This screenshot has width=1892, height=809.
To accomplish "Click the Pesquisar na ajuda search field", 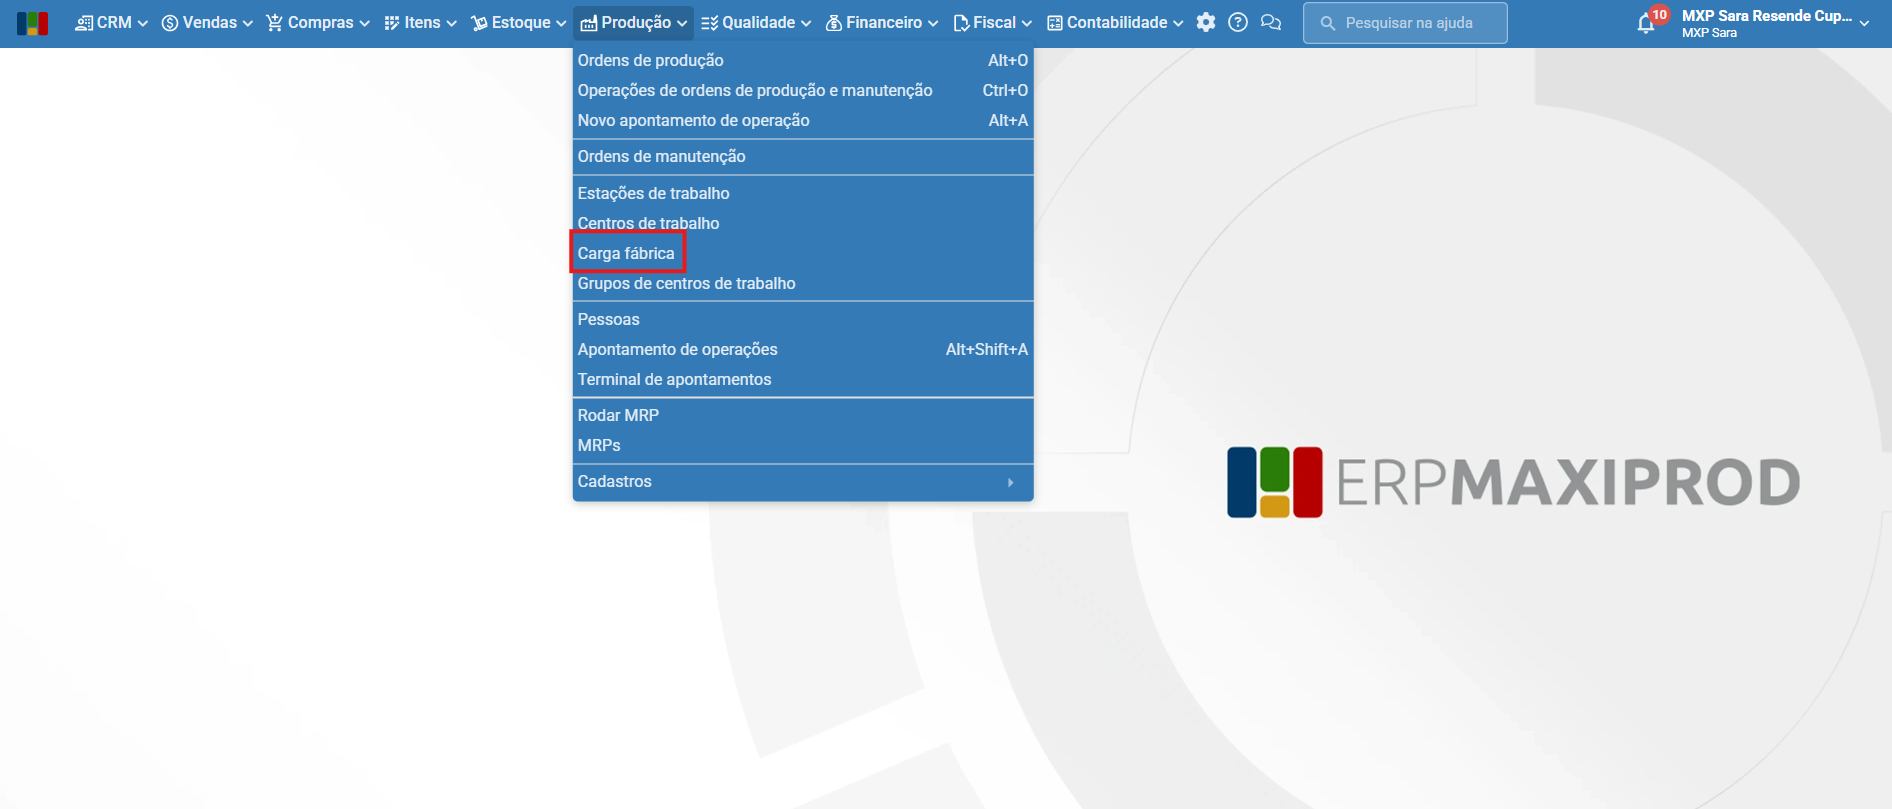I will coord(1405,23).
